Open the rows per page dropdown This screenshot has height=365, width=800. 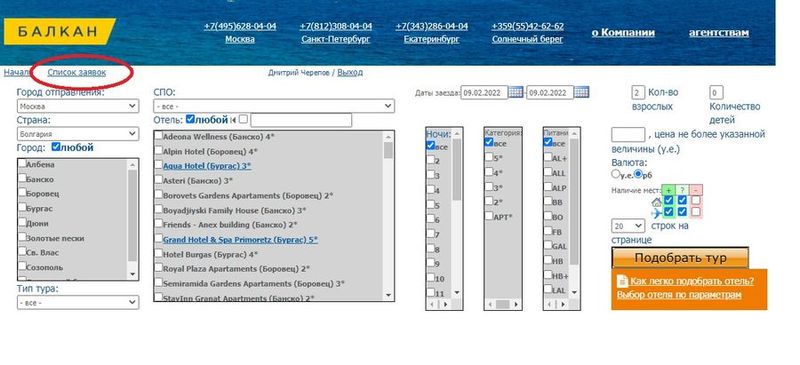point(628,226)
